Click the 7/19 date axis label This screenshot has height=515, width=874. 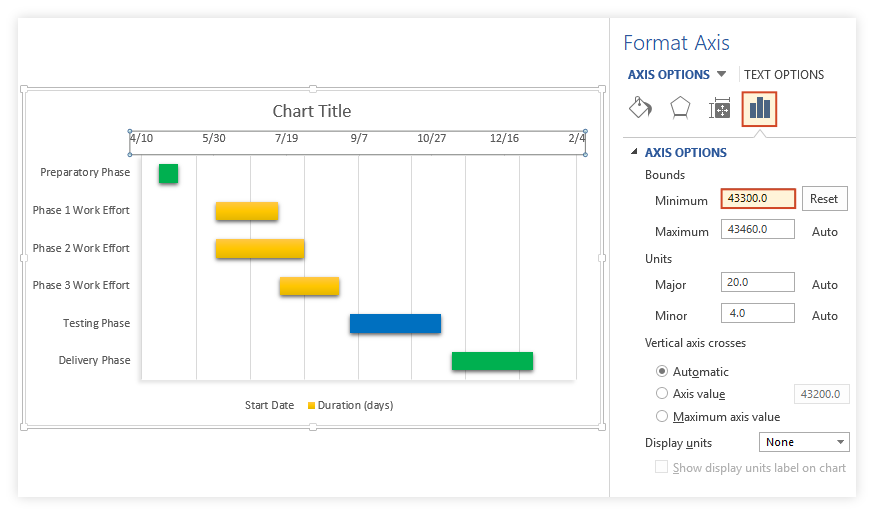tap(286, 138)
